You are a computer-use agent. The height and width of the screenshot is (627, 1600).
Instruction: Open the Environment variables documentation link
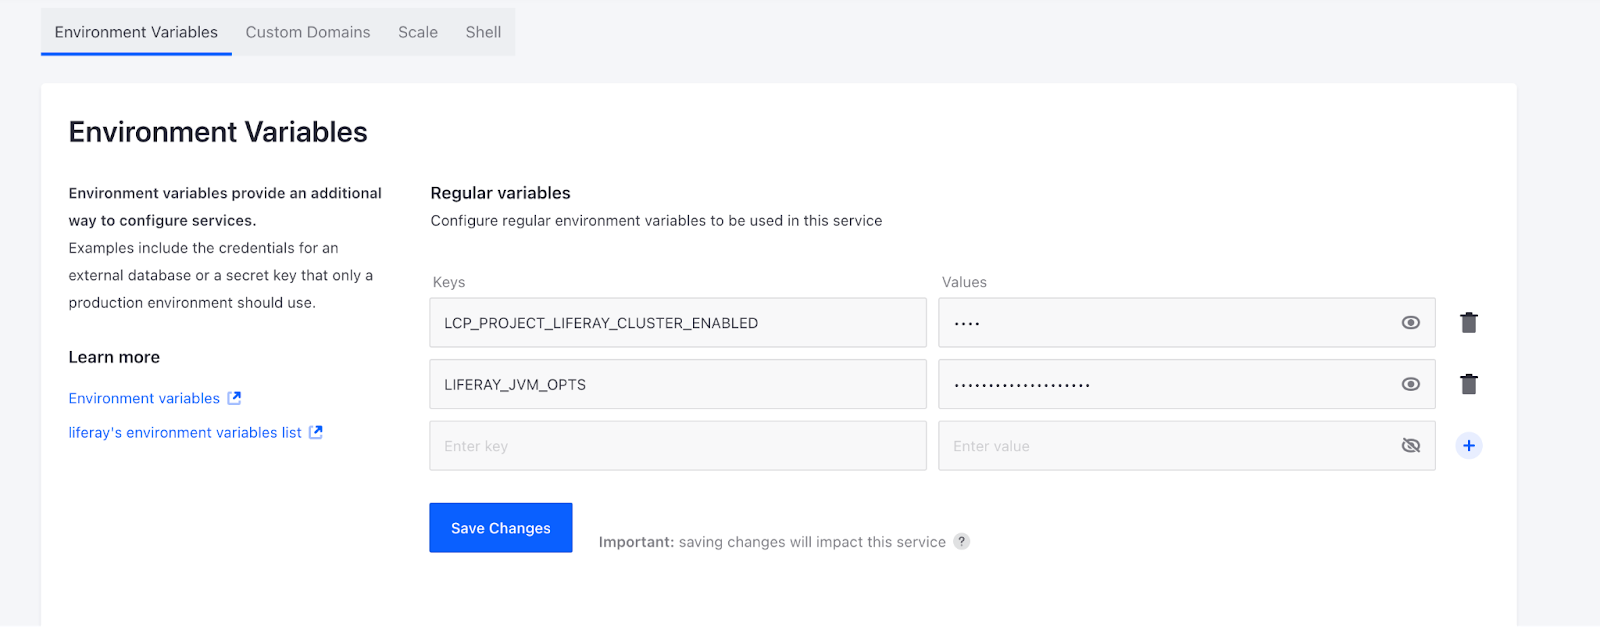144,398
